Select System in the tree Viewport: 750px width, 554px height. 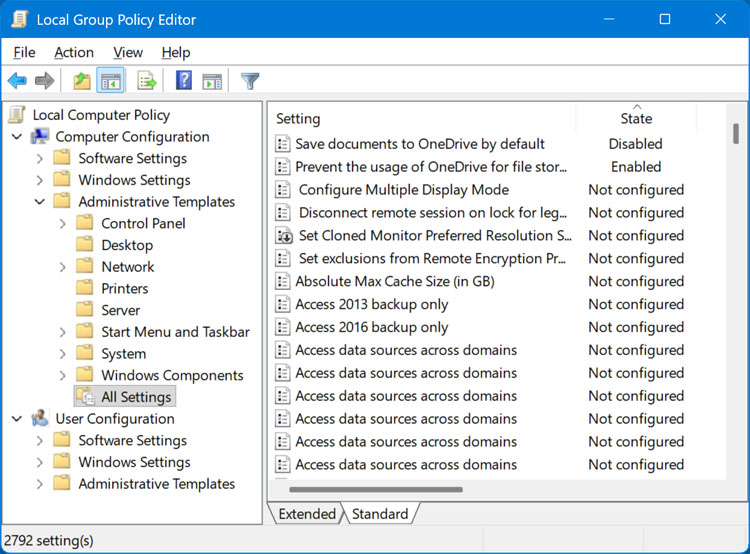(123, 354)
